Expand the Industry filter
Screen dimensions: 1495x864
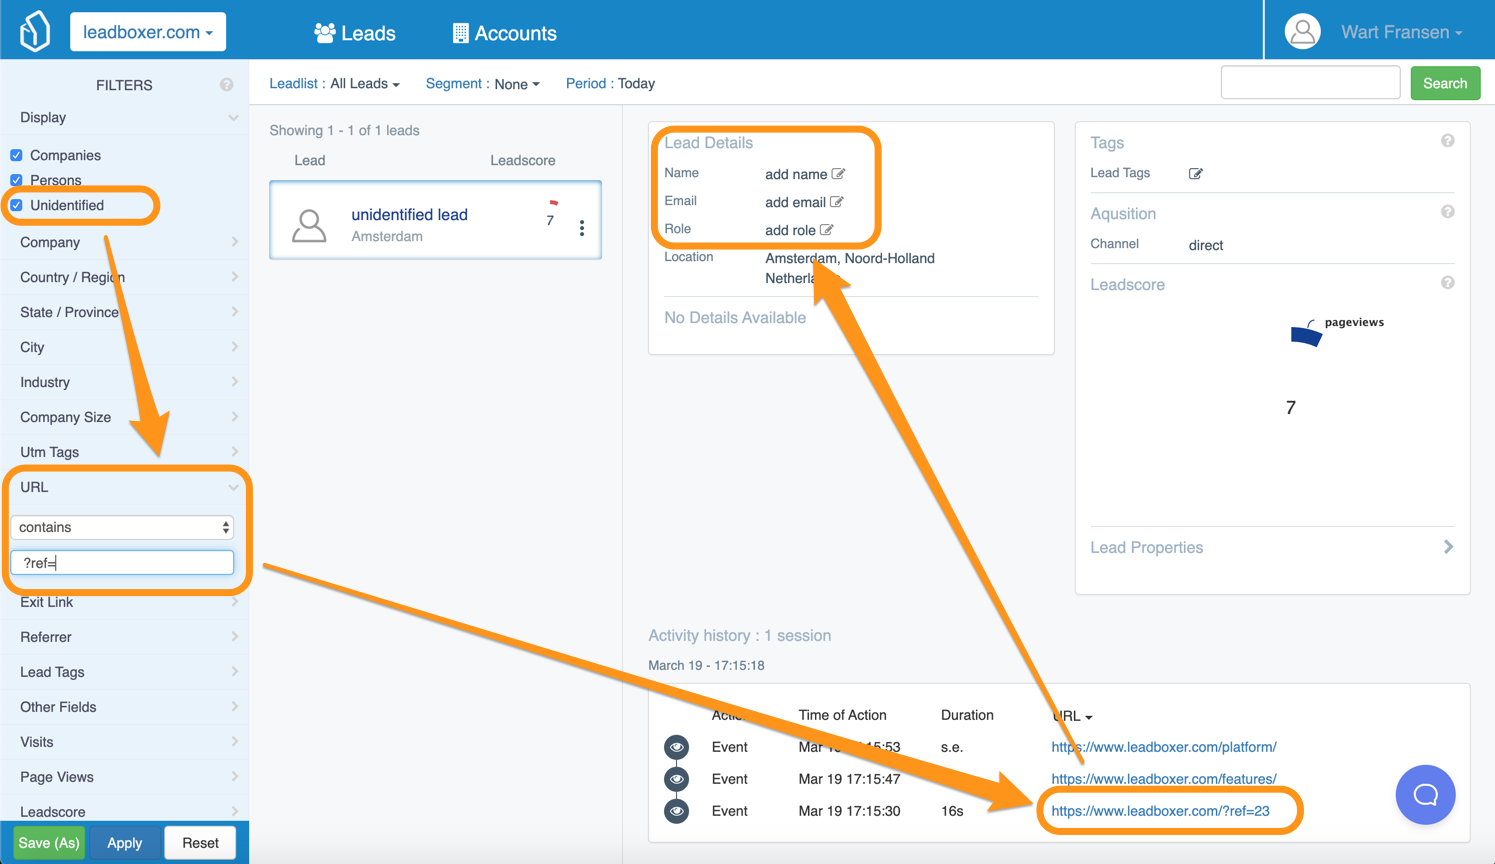(x=124, y=382)
